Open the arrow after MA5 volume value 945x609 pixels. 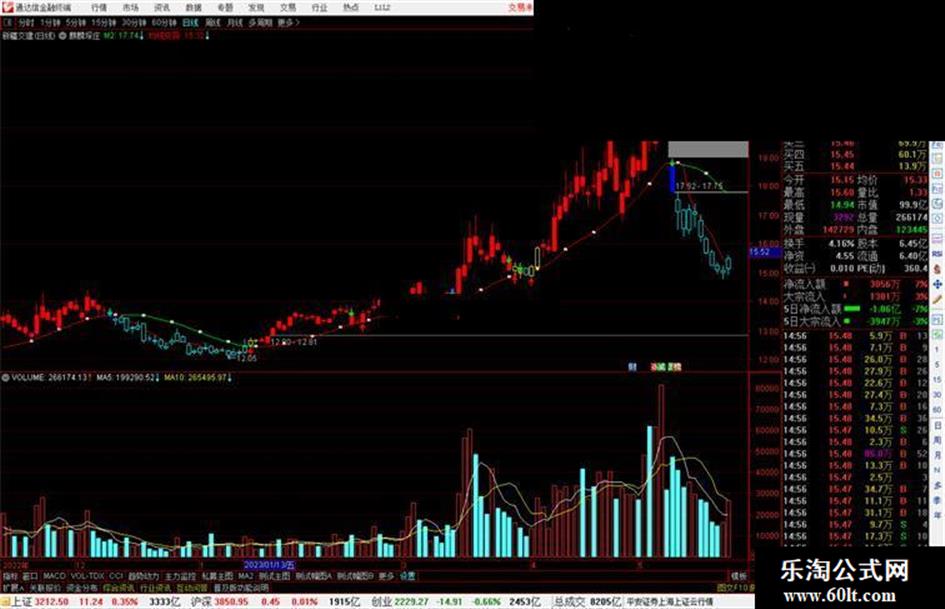pyautogui.click(x=157, y=377)
